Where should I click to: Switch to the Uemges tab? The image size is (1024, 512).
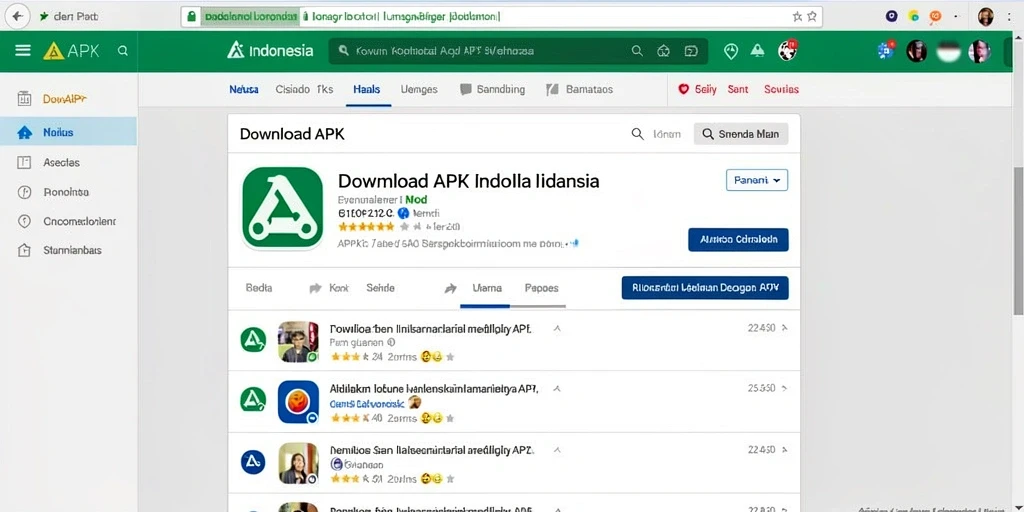[x=419, y=89]
